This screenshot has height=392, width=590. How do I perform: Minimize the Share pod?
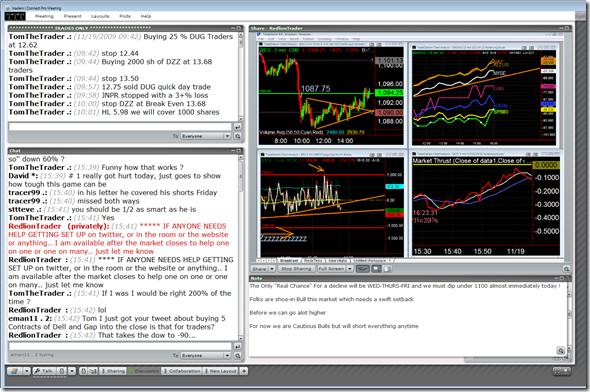click(x=561, y=28)
